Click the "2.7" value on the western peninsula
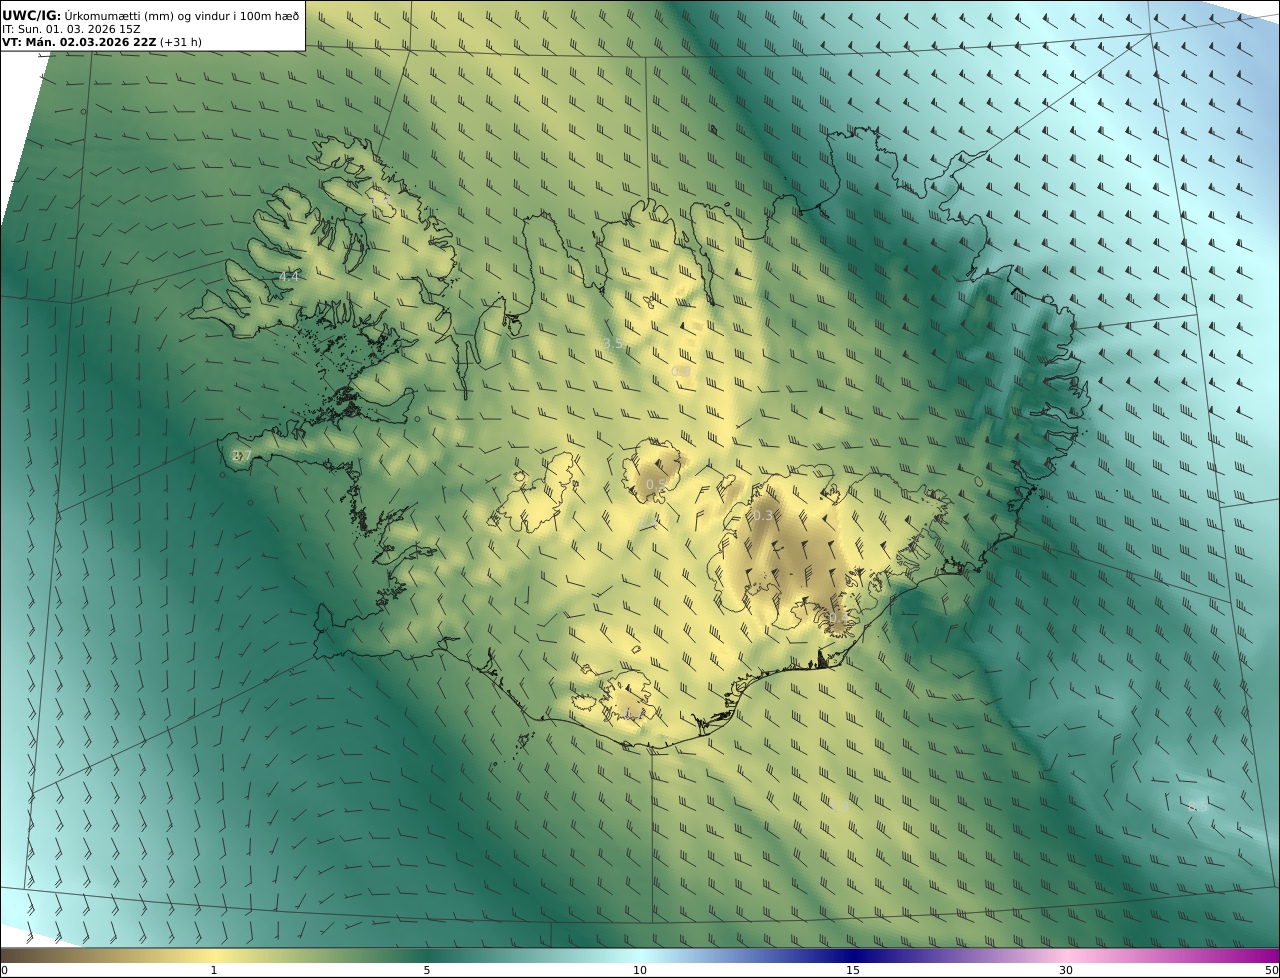The image size is (1280, 978). click(x=241, y=456)
